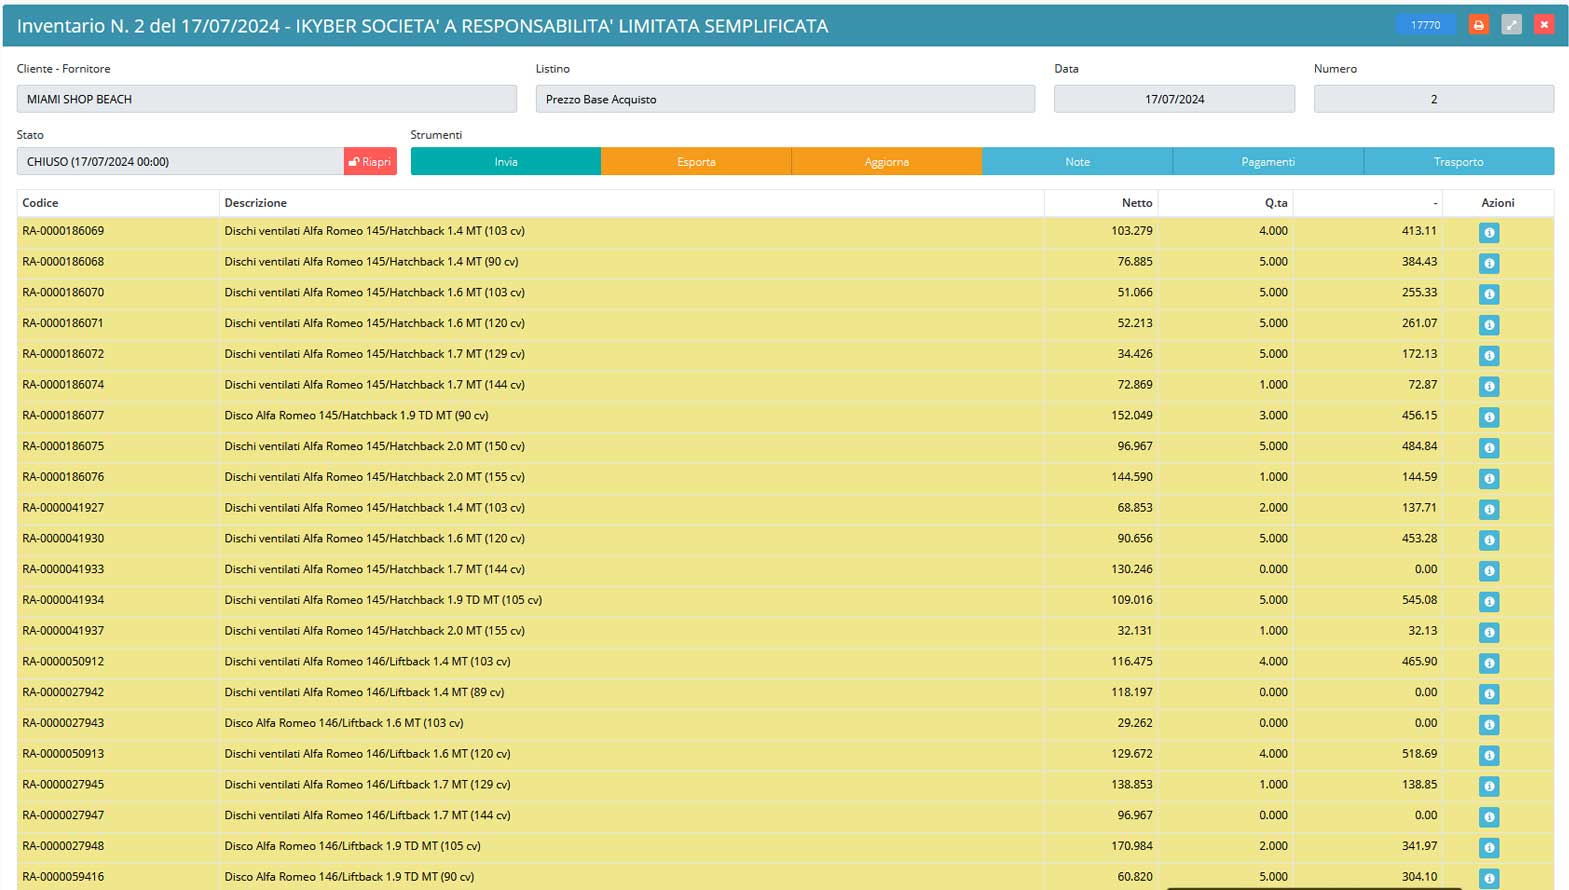Click the expand window icon in header
Image resolution: width=1569 pixels, height=890 pixels.
pos(1511,25)
